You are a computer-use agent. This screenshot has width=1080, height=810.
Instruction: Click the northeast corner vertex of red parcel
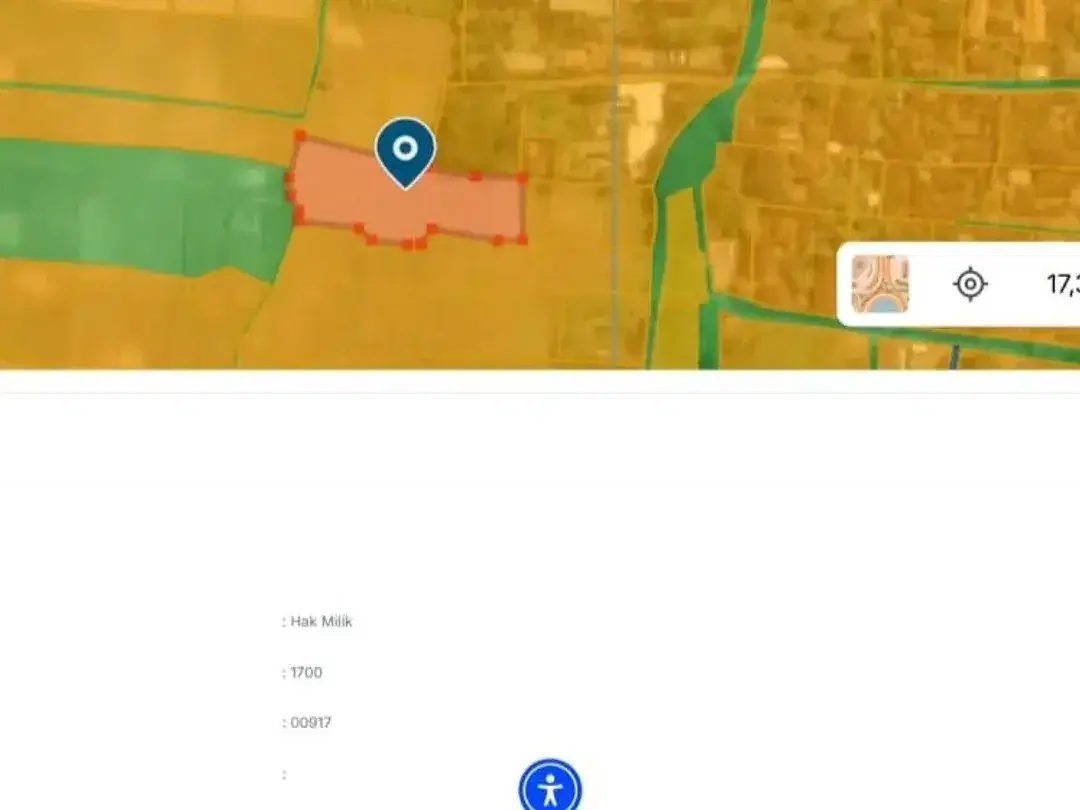click(521, 178)
